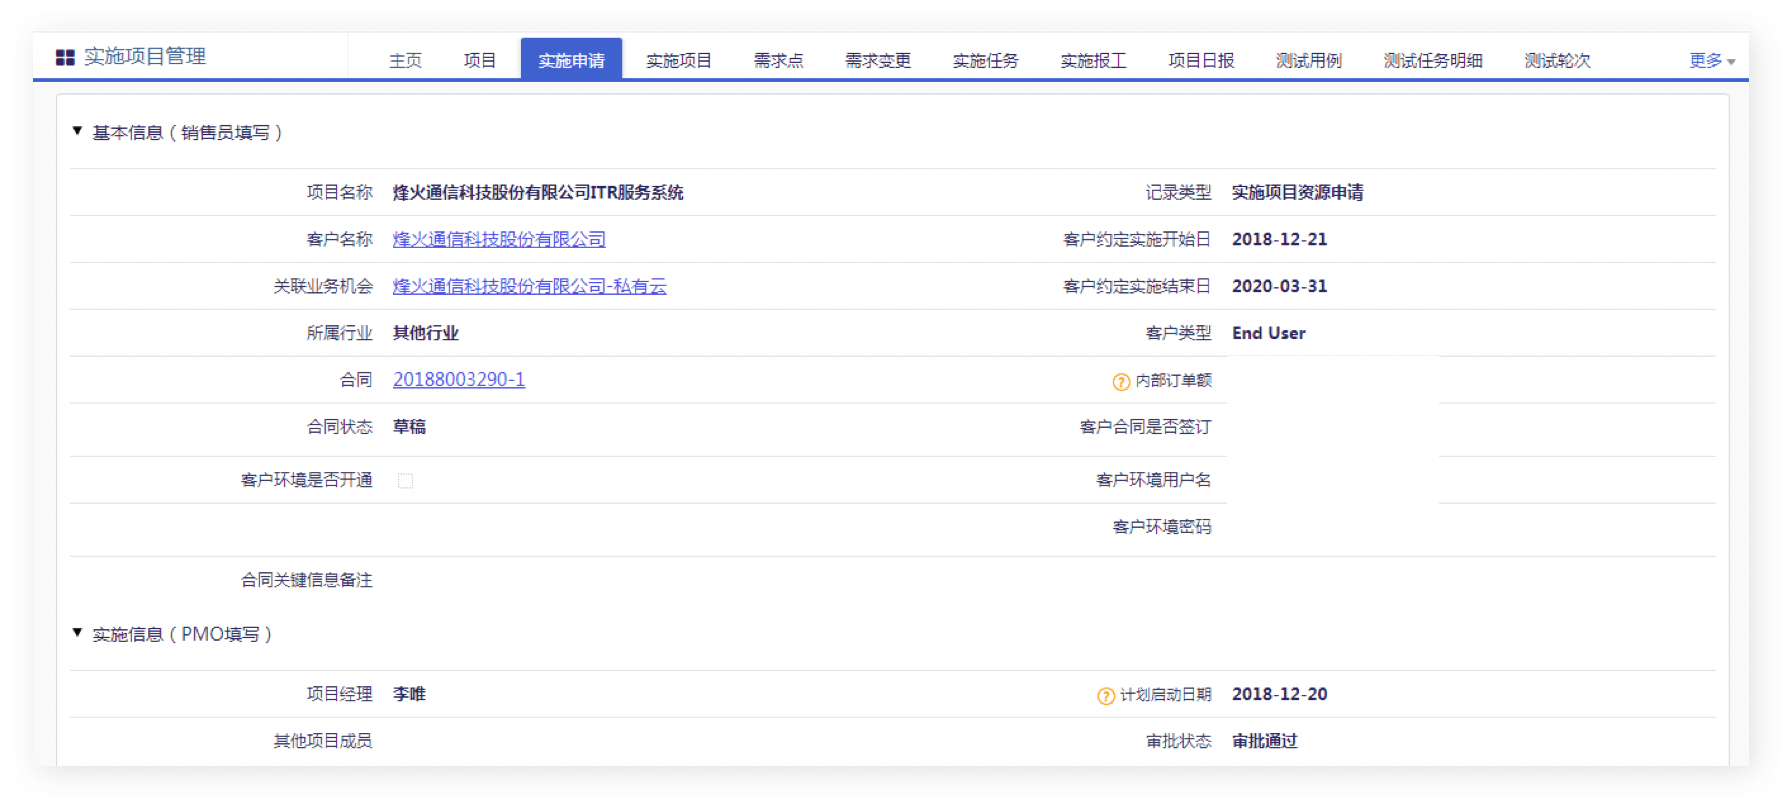Click the 其他项目成员 label

322,740
